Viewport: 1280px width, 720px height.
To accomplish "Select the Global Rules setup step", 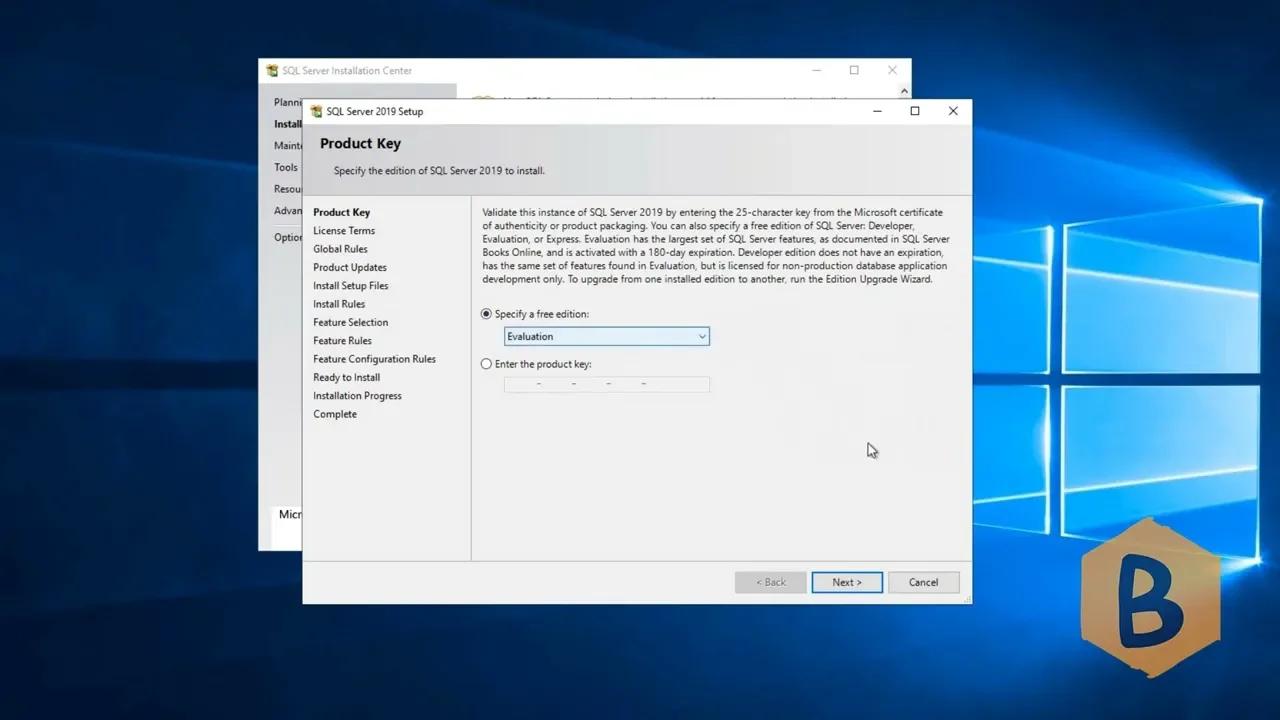I will click(x=340, y=248).
